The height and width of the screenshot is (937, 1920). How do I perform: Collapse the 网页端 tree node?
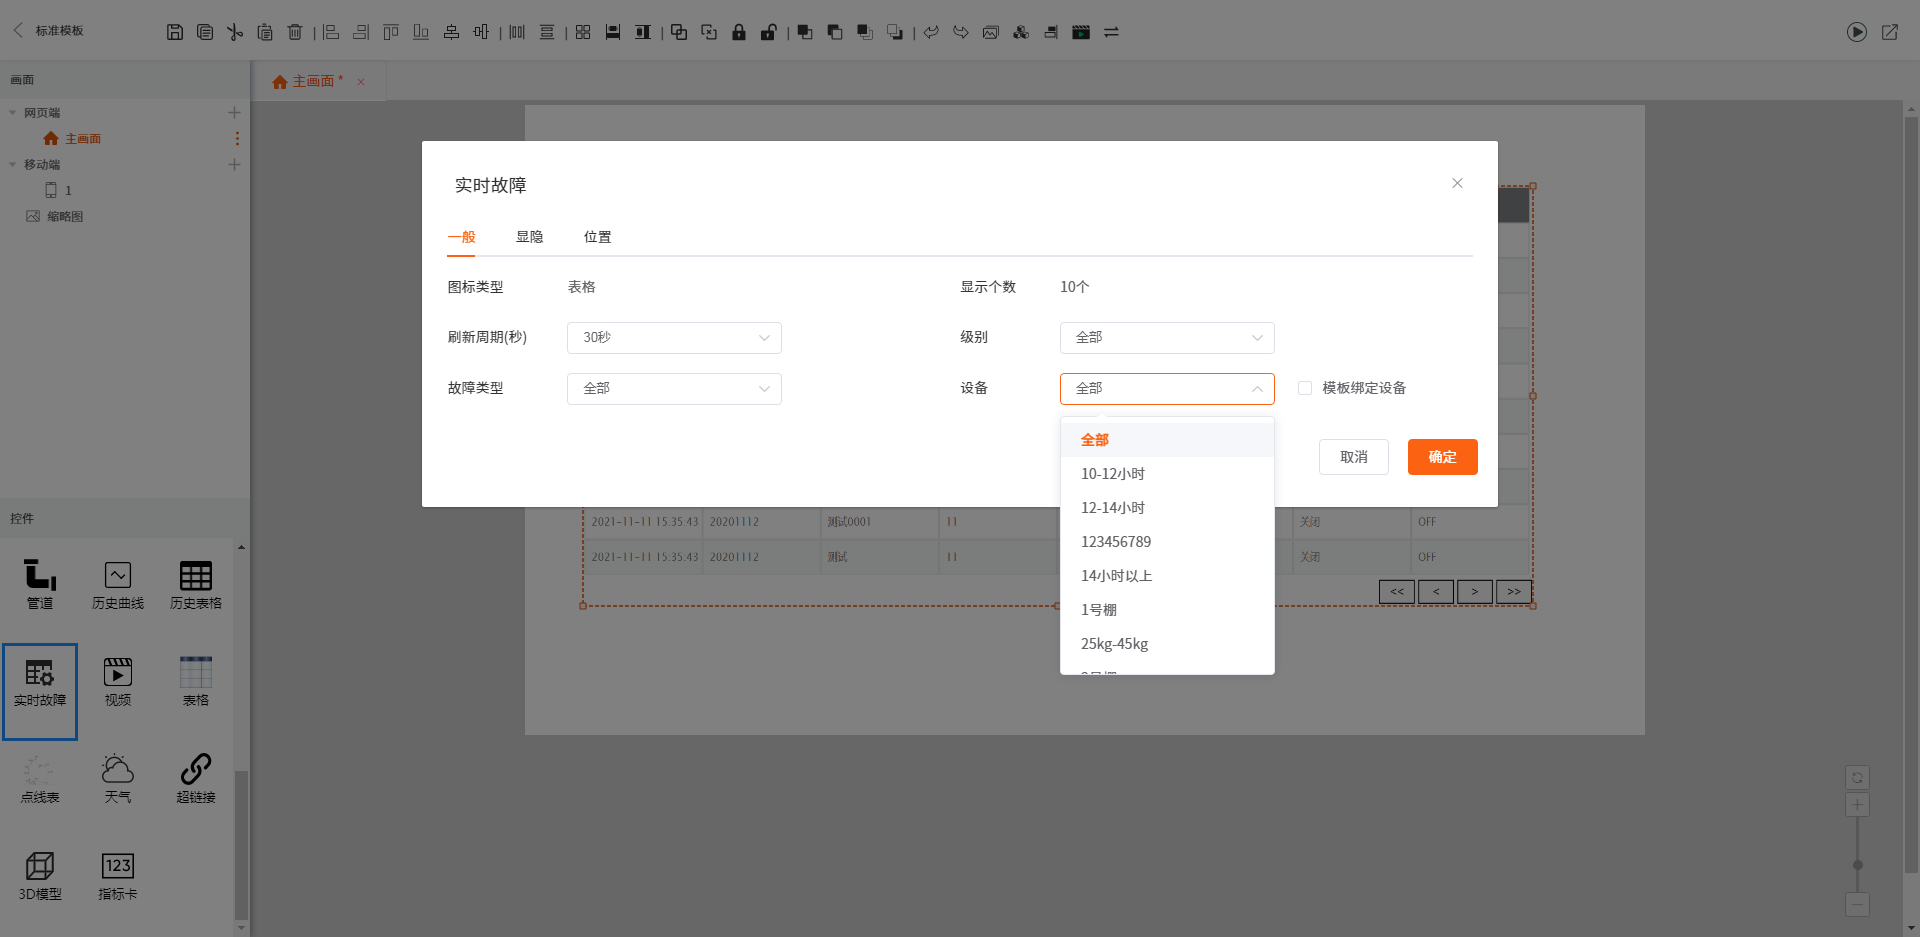13,113
